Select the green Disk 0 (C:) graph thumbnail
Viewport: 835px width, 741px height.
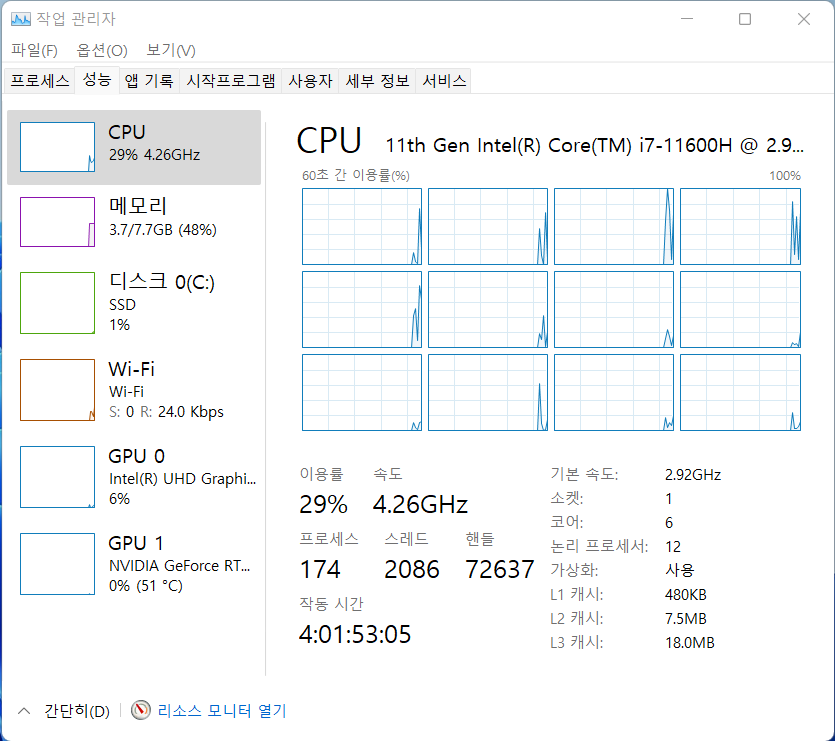57,303
